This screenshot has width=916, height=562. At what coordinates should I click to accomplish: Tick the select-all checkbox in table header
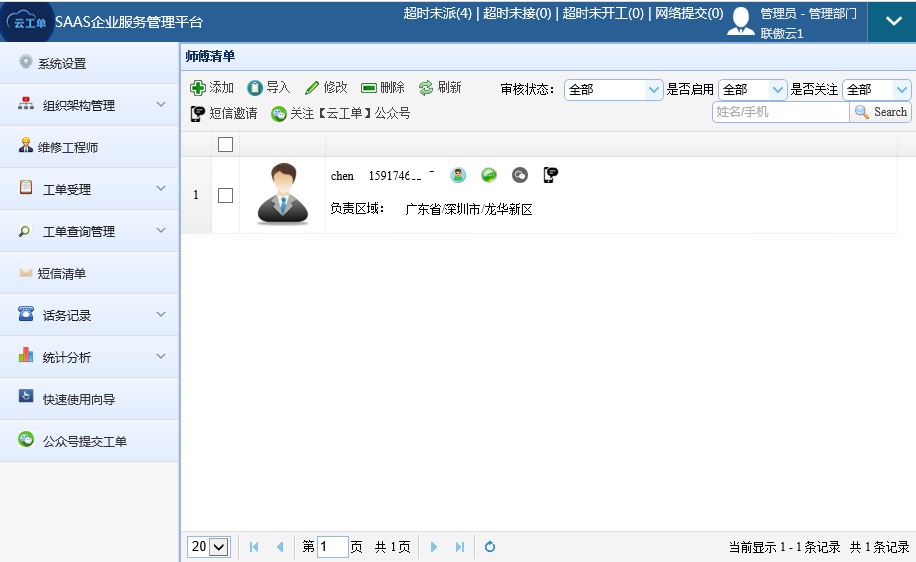point(225,144)
